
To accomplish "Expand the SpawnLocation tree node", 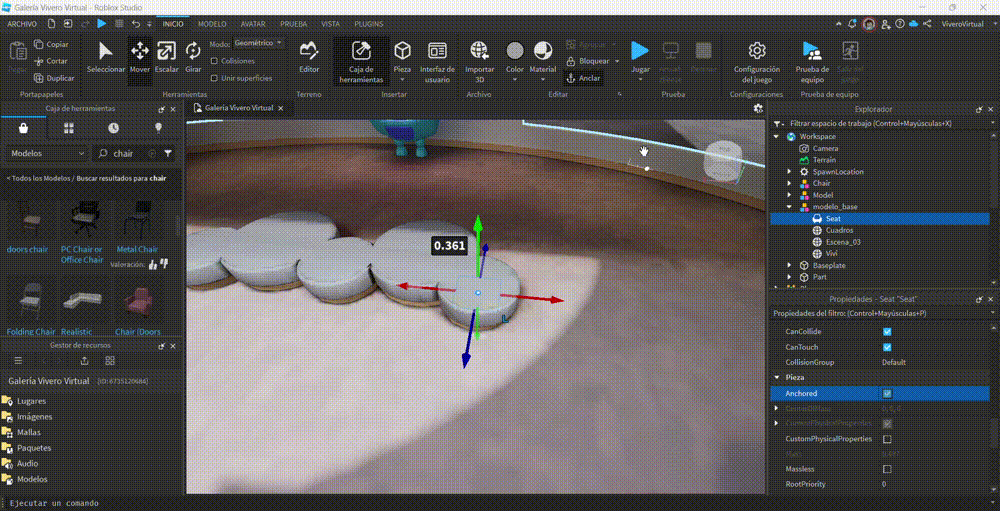I will coord(789,172).
